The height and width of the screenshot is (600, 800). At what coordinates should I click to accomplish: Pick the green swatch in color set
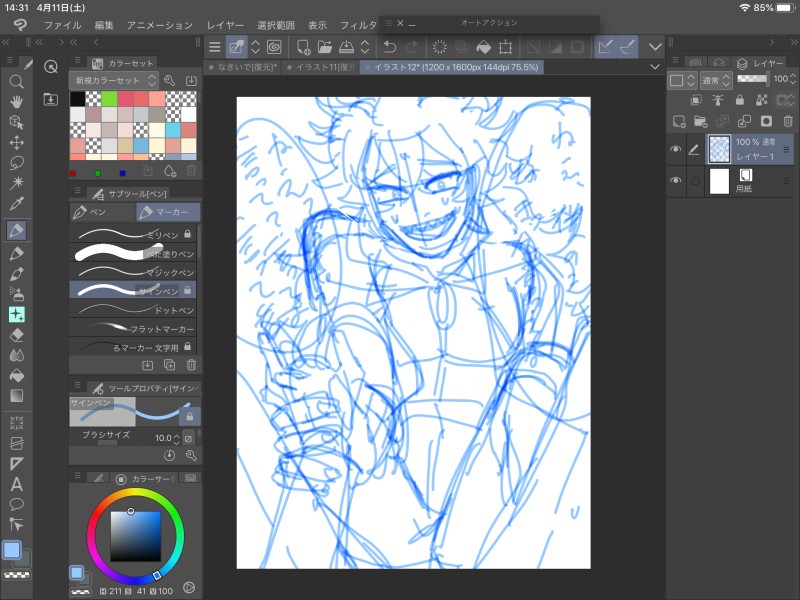click(x=109, y=99)
